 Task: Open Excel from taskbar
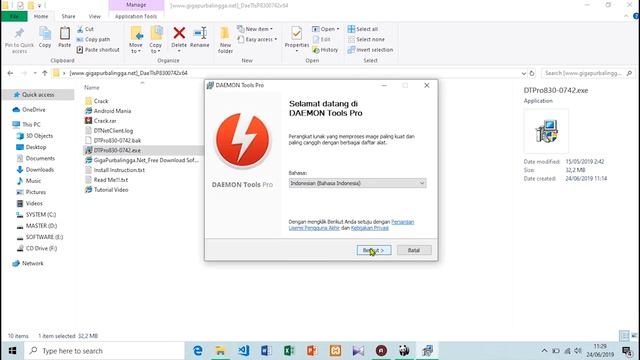[x=289, y=351]
